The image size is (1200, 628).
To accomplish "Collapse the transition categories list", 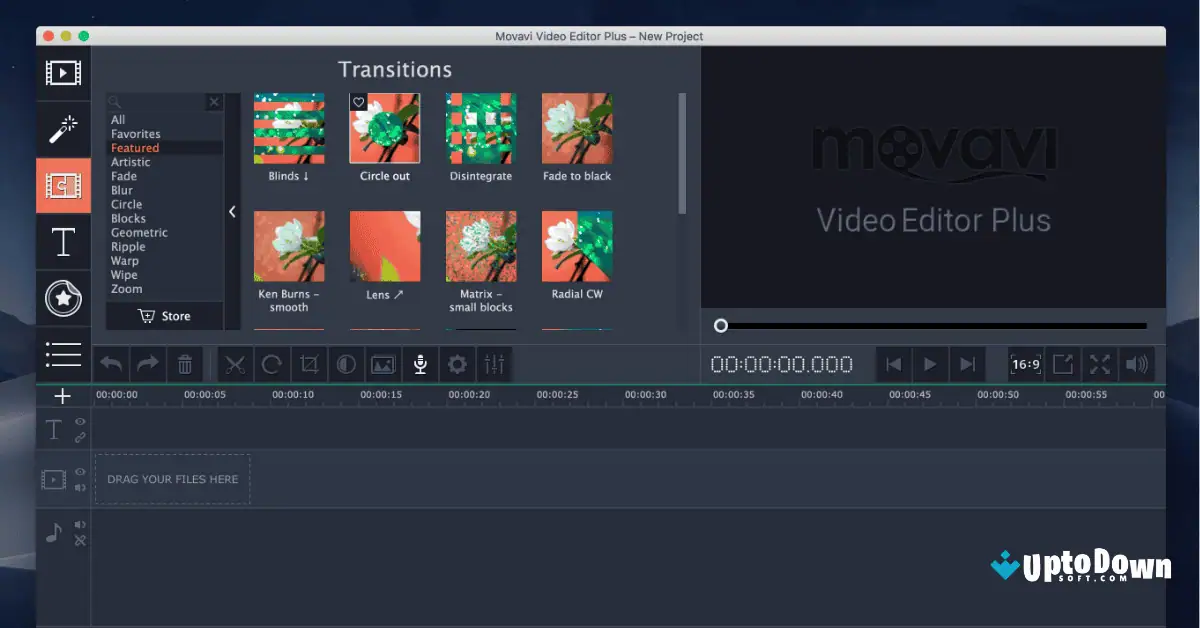I will click(x=232, y=212).
